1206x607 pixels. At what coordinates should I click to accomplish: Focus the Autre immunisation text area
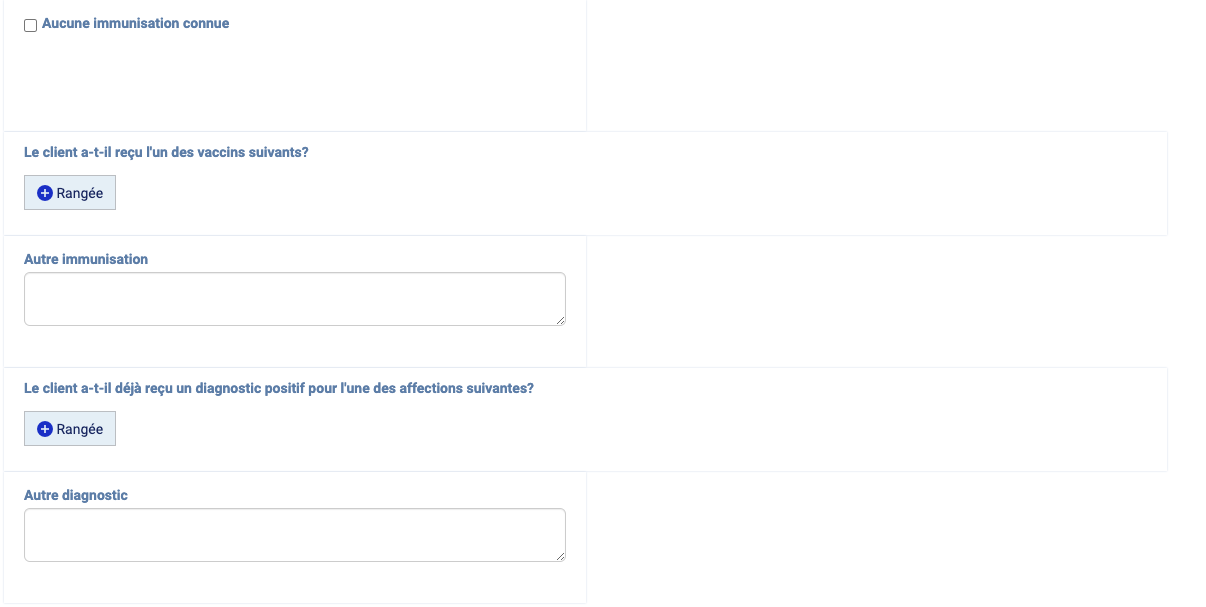pyautogui.click(x=295, y=299)
